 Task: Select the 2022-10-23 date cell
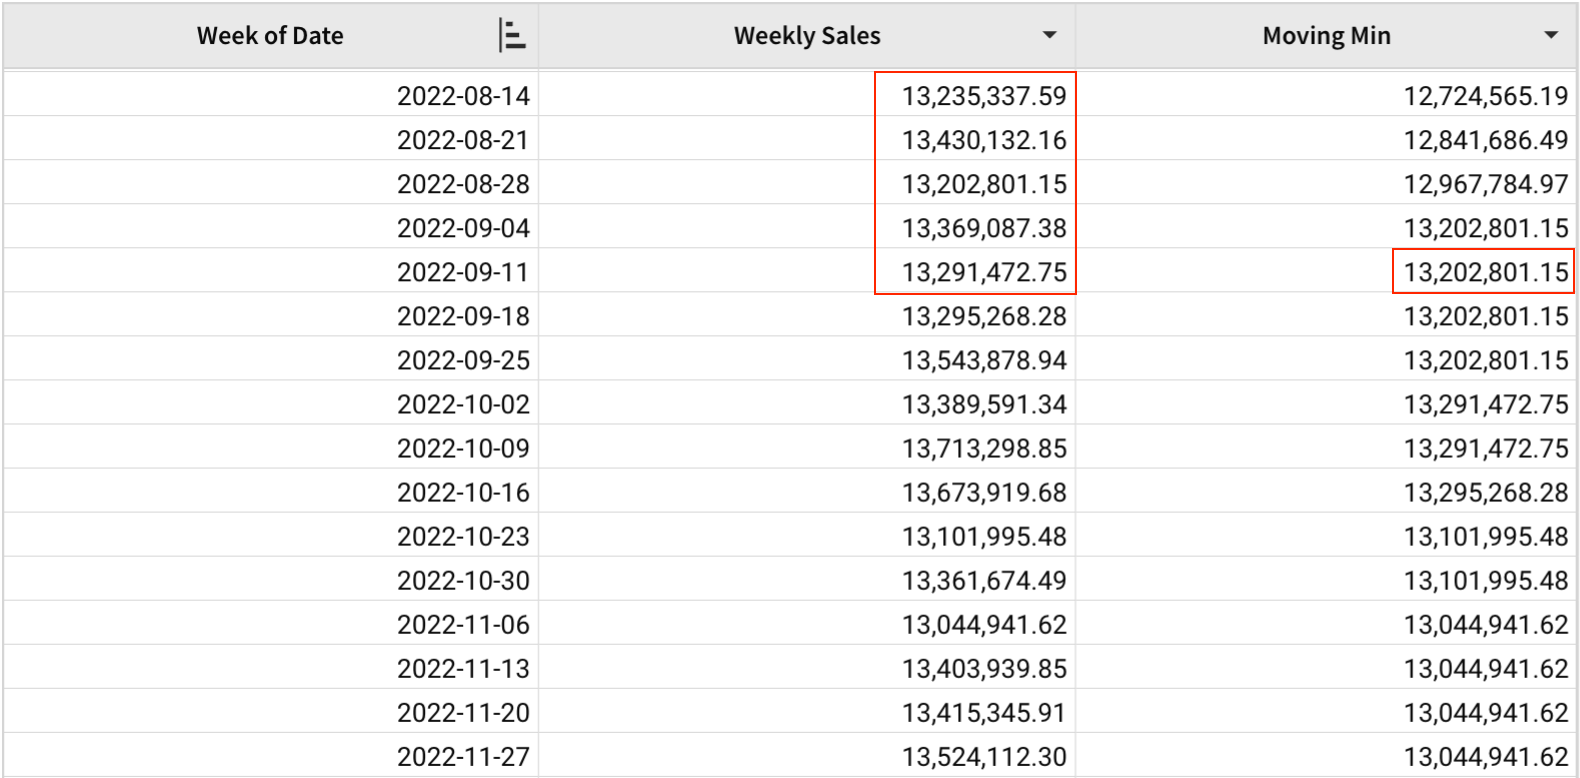pos(463,536)
